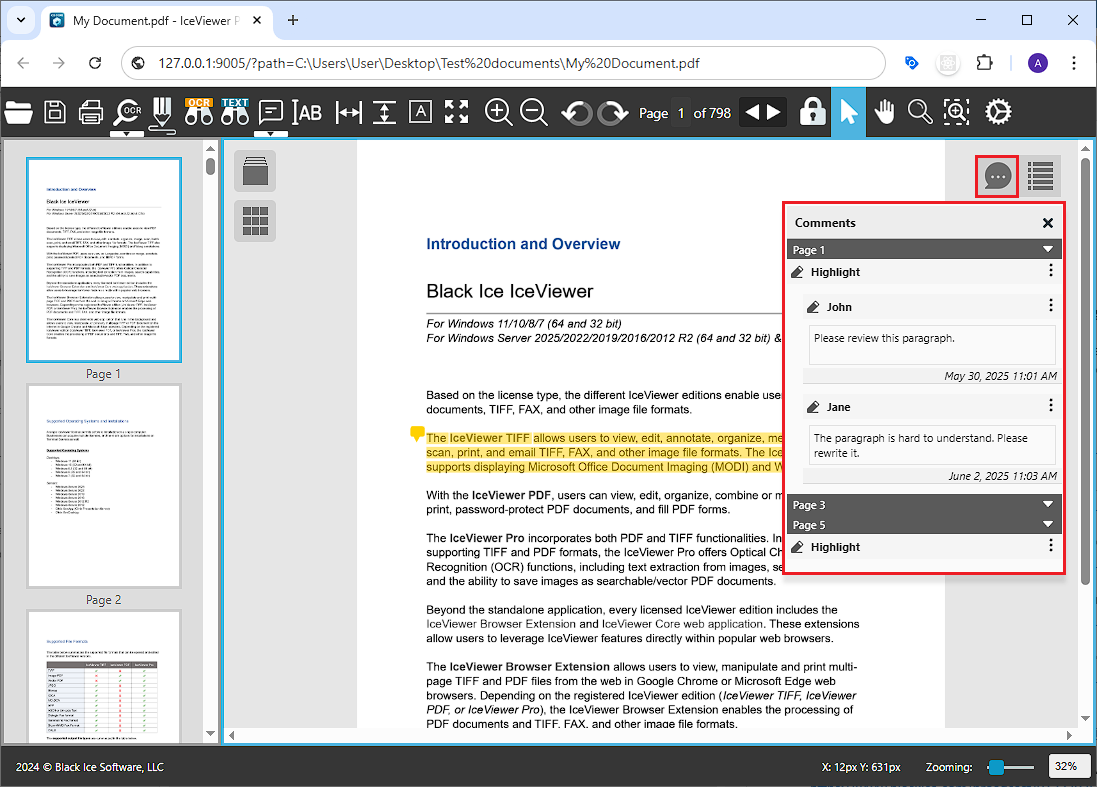This screenshot has width=1097, height=787.
Task: Open a new browser tab
Action: point(293,20)
